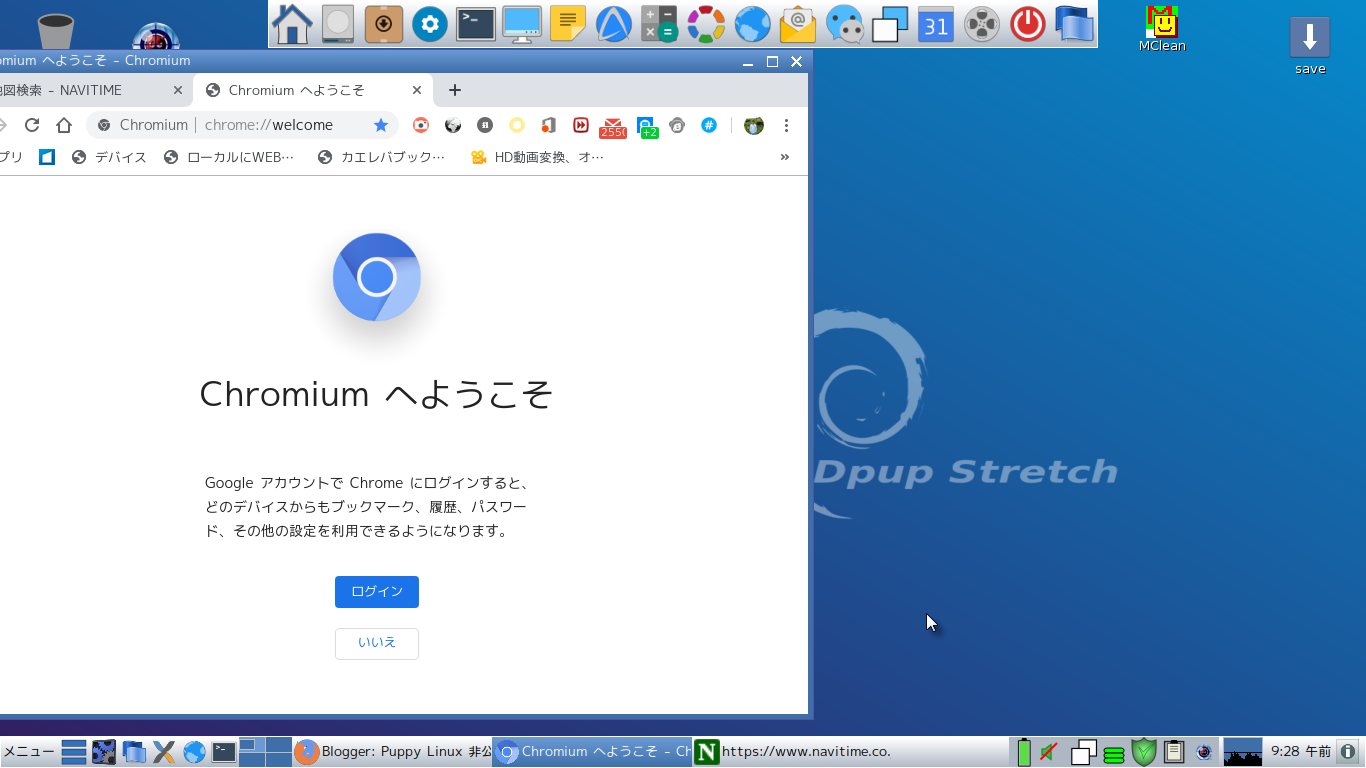This screenshot has height=768, width=1366.
Task: Open the カエレバブック bookmark
Action: (381, 157)
